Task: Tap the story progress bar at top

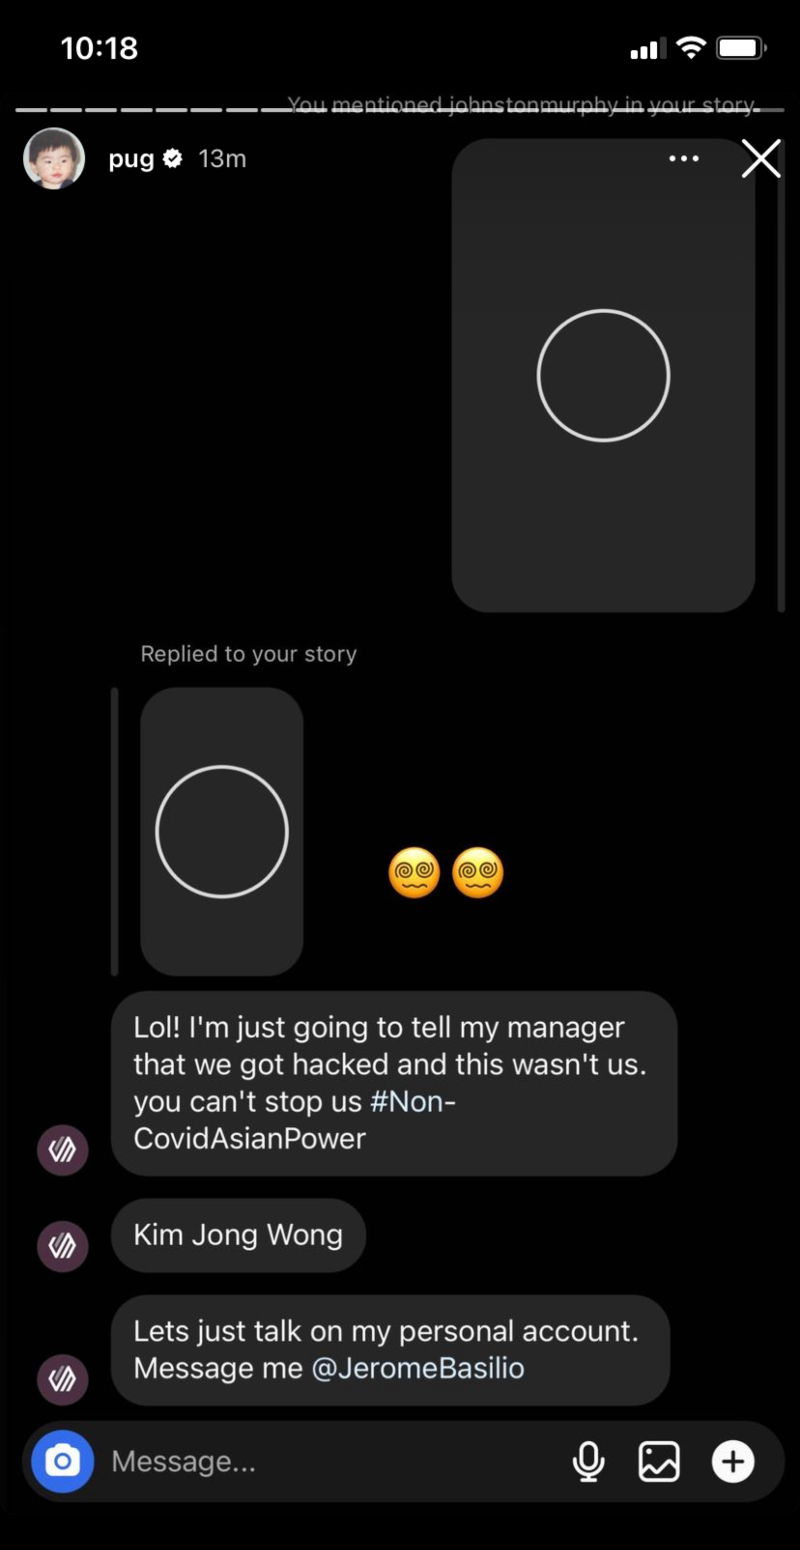Action: [400, 109]
